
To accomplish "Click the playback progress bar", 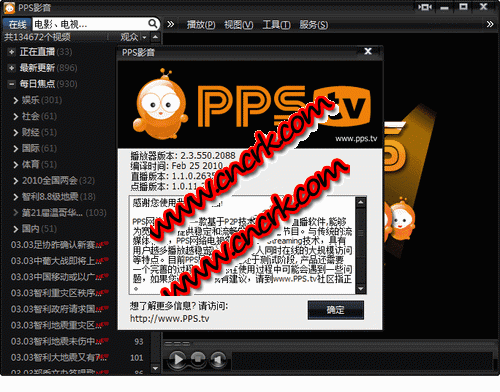I will [x=362, y=361].
